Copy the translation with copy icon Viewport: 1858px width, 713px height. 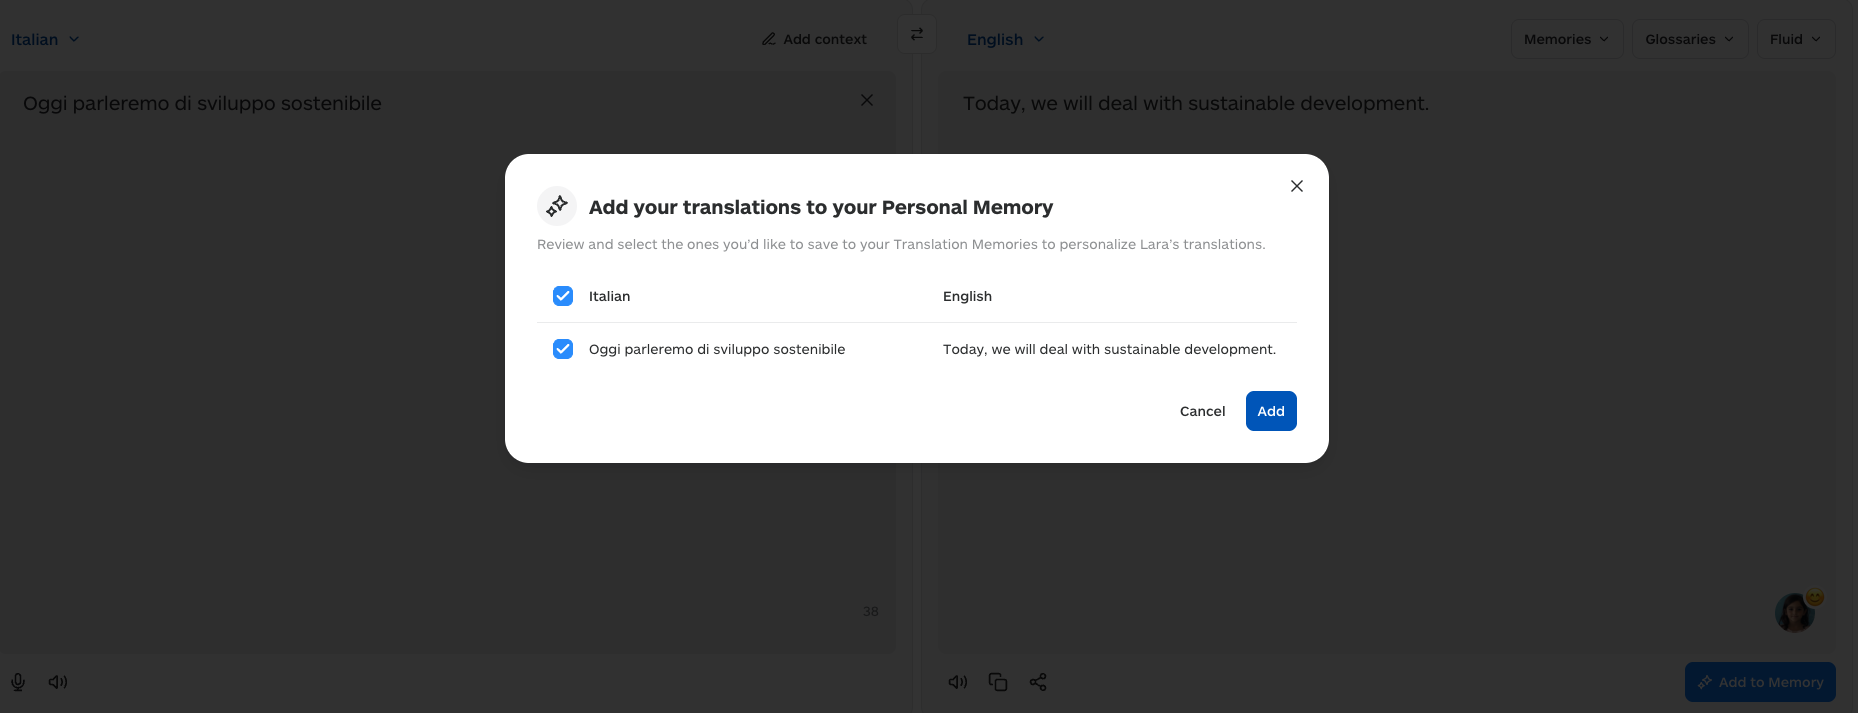[x=997, y=682]
